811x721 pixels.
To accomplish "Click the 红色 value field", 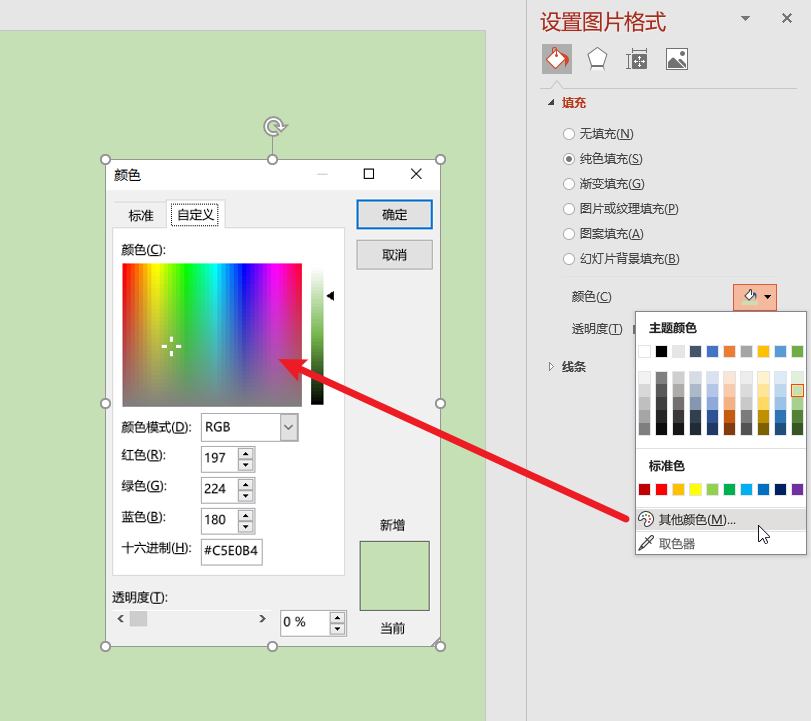I will (220, 458).
